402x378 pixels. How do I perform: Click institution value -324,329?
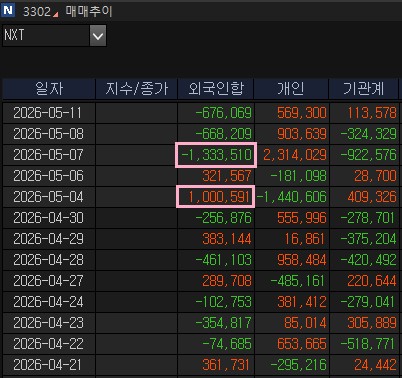[369, 134]
